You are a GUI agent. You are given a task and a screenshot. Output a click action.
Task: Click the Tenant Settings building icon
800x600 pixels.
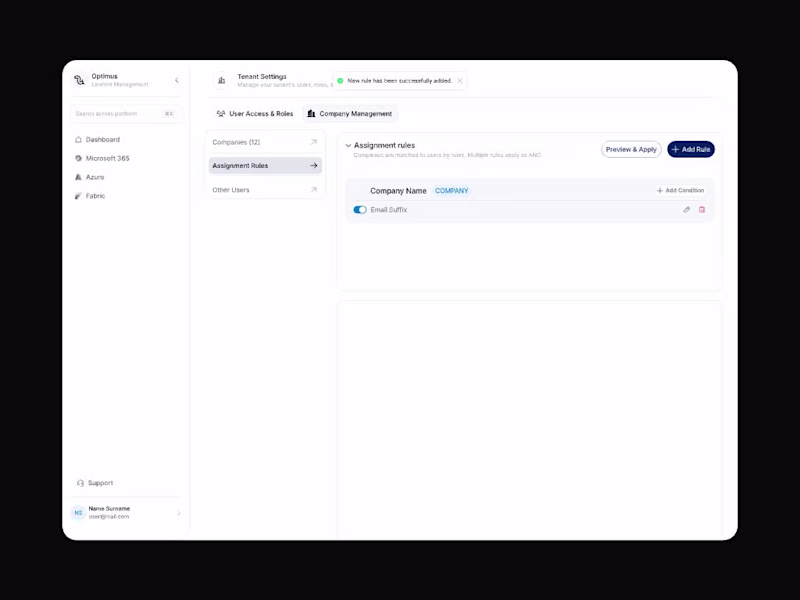point(221,81)
